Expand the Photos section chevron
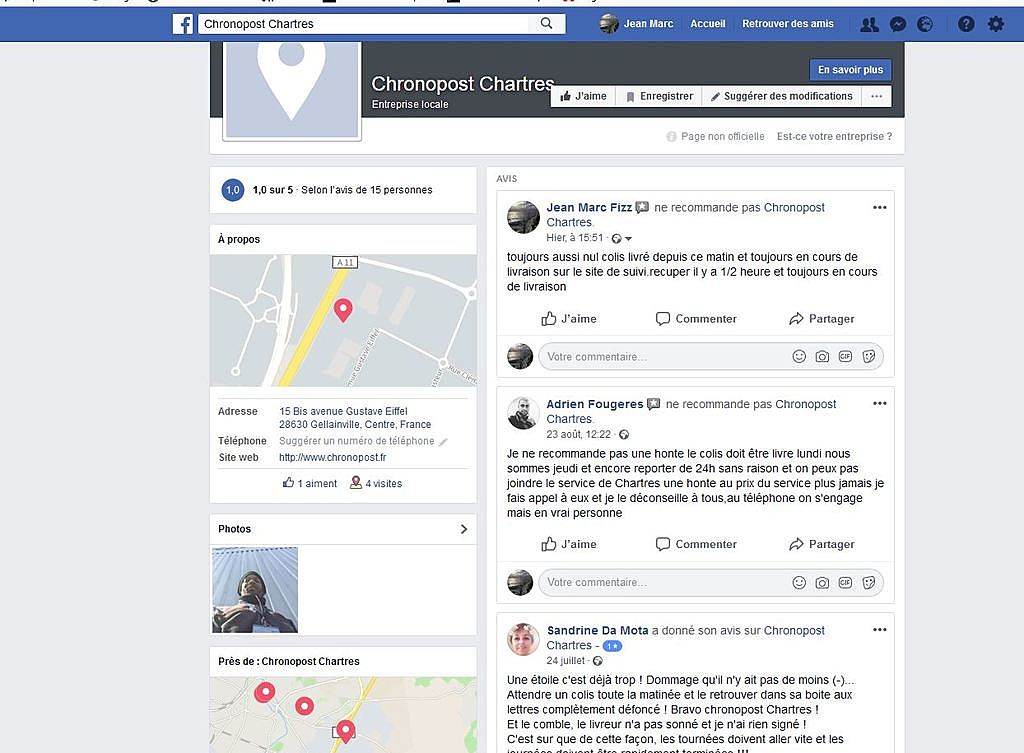 [464, 529]
